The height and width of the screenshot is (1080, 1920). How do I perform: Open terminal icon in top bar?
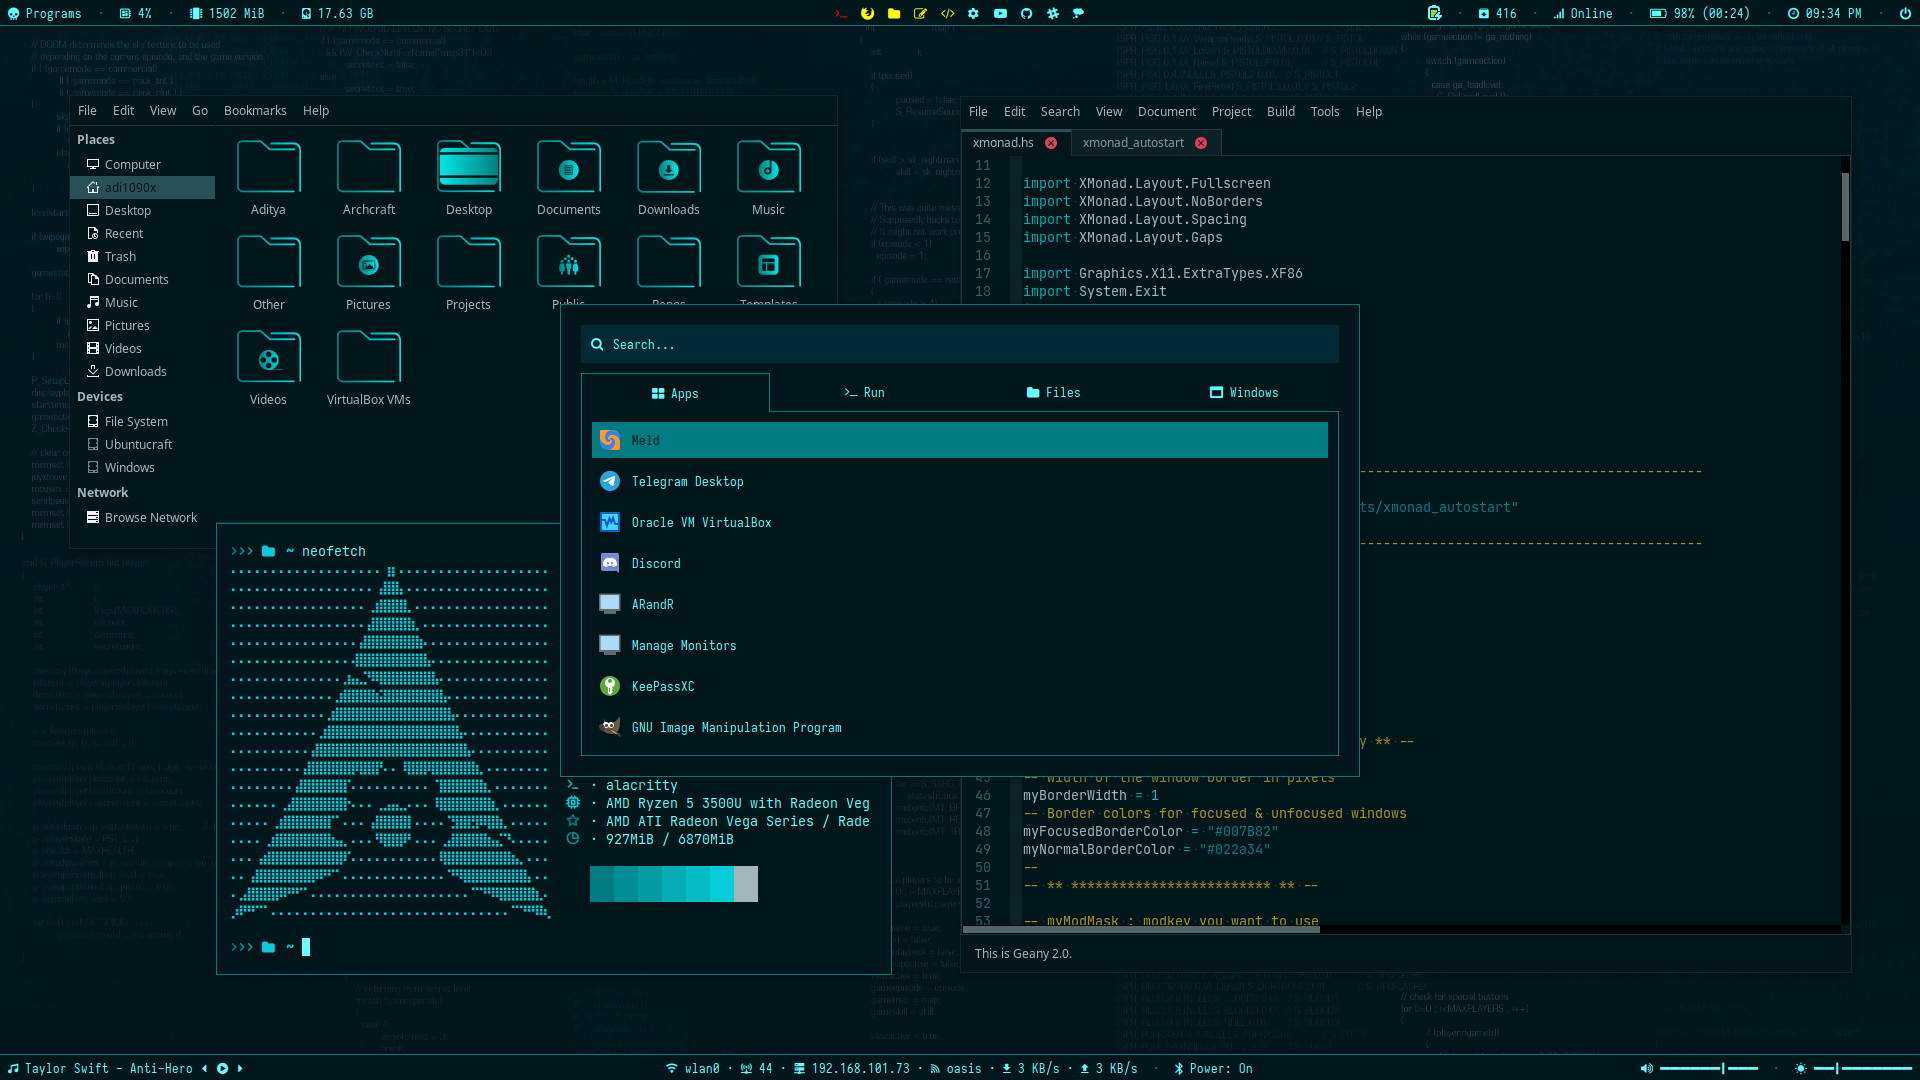[841, 13]
